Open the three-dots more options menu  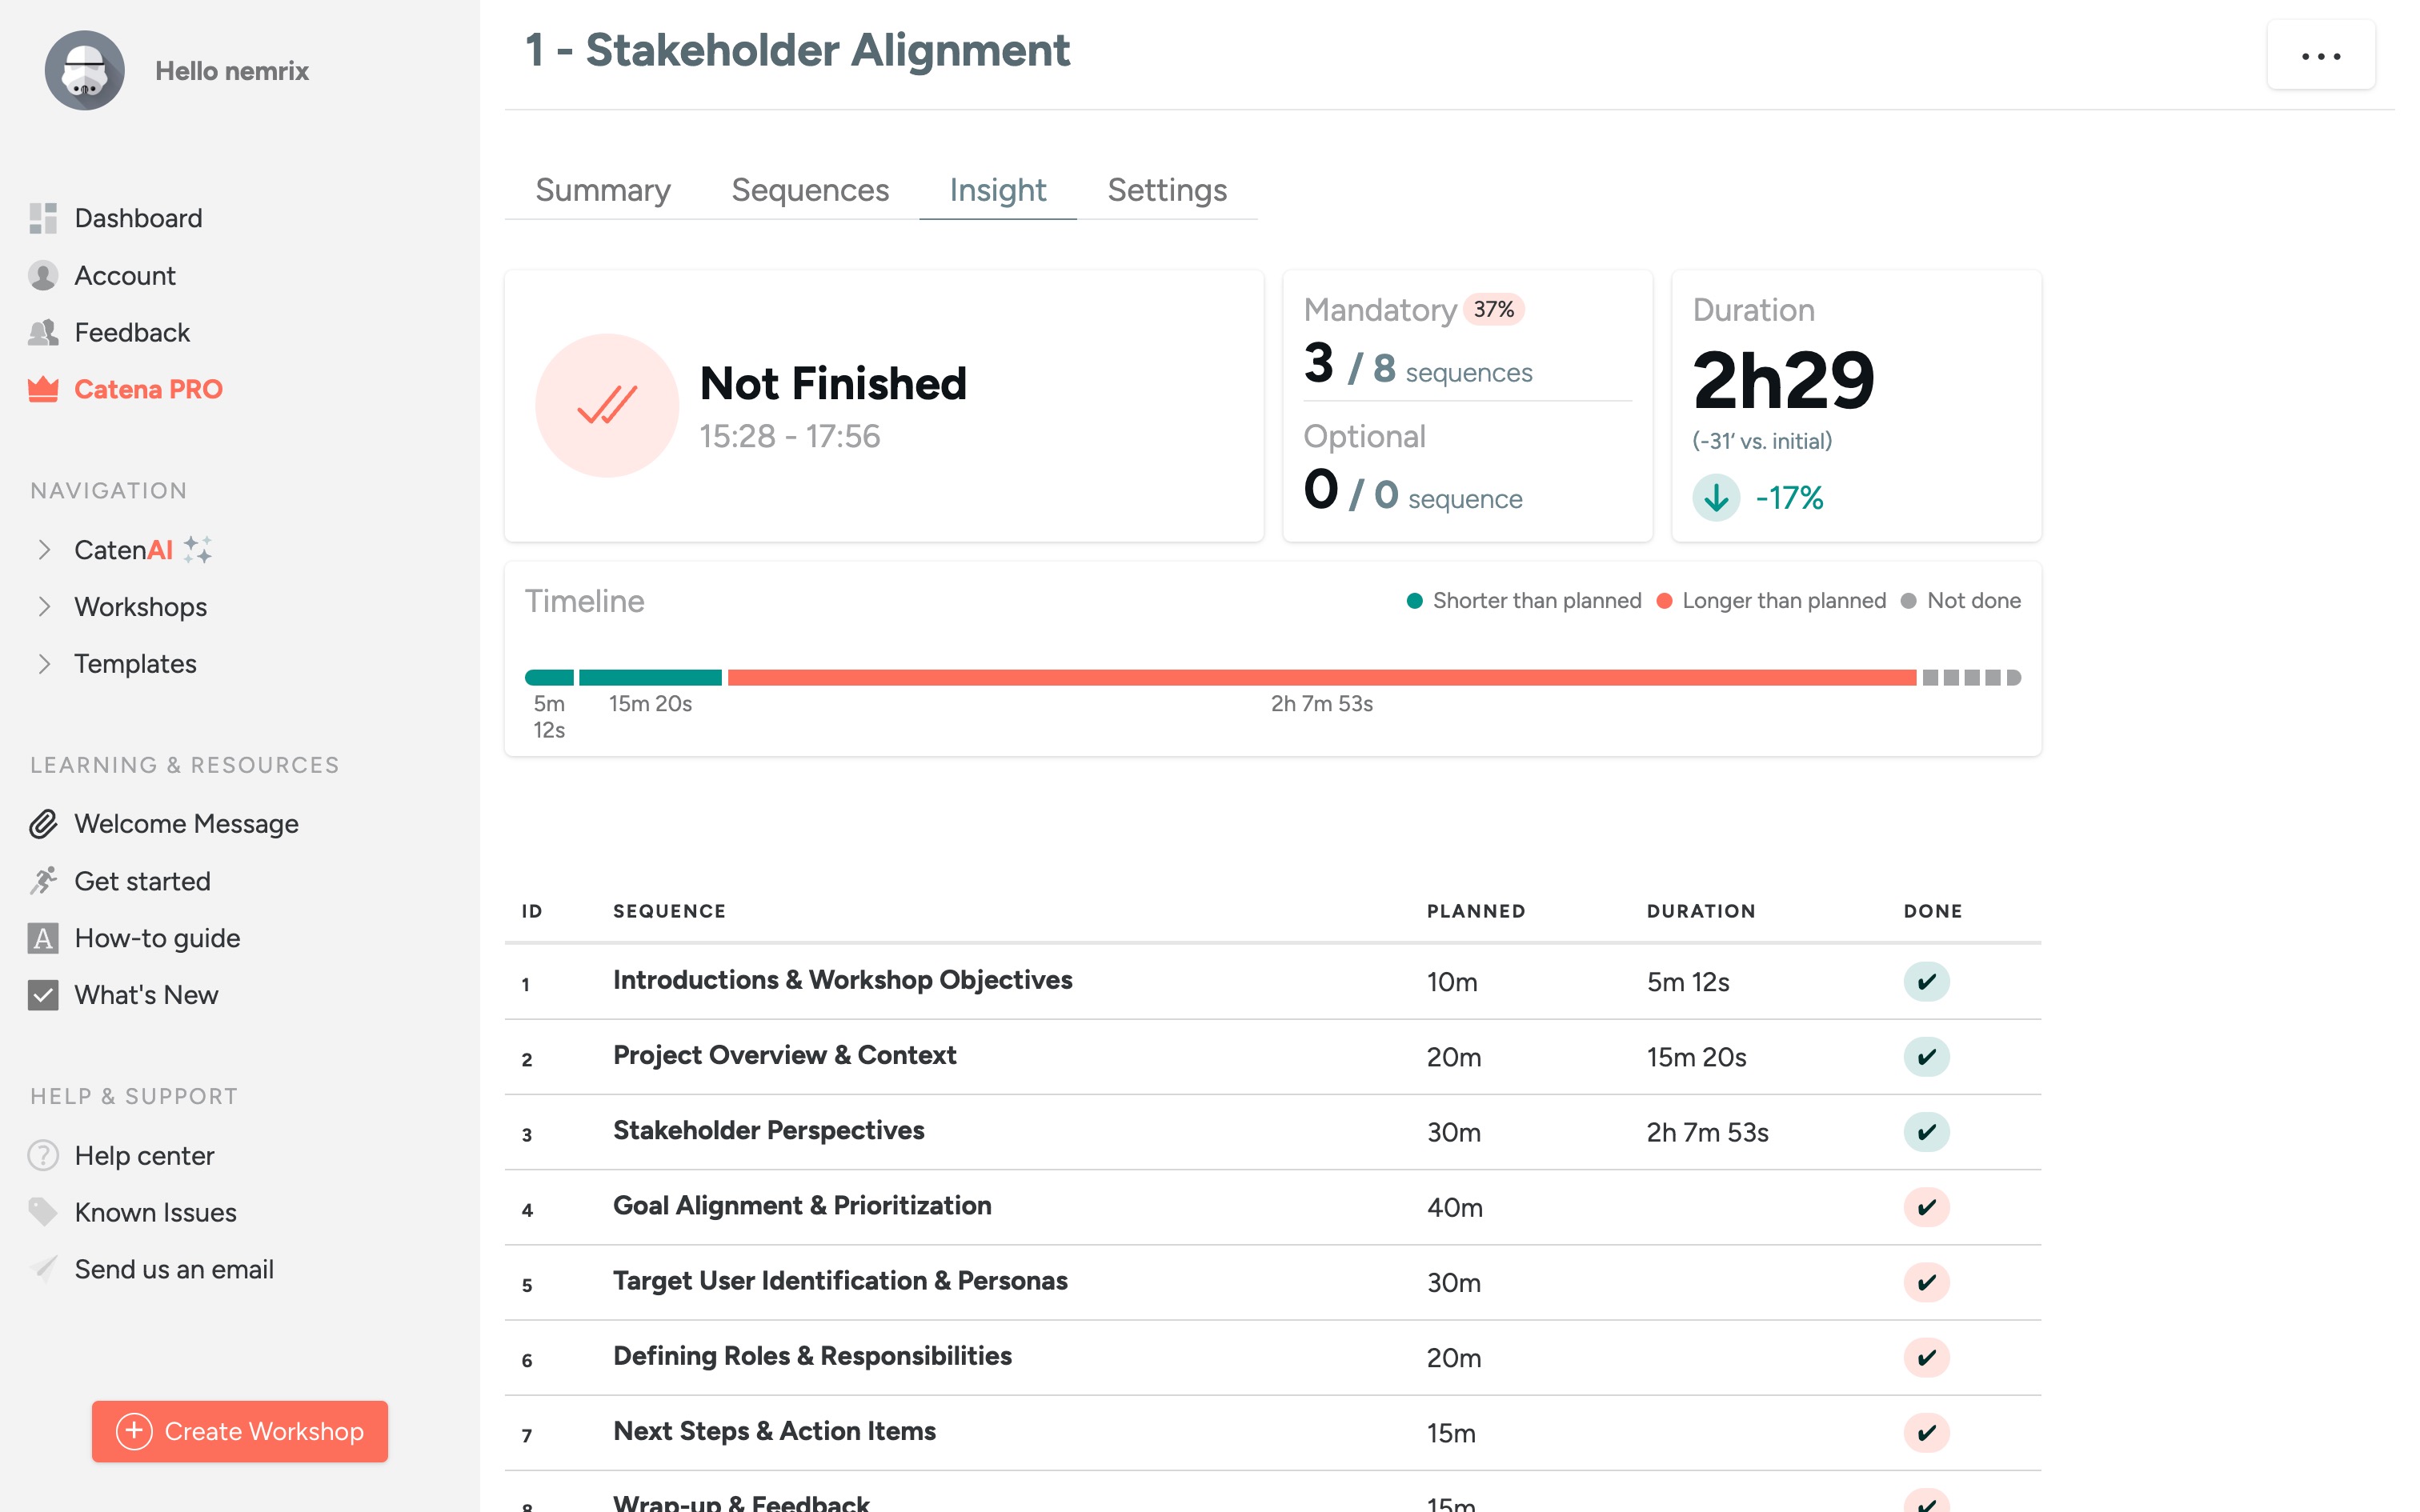[x=2320, y=56]
